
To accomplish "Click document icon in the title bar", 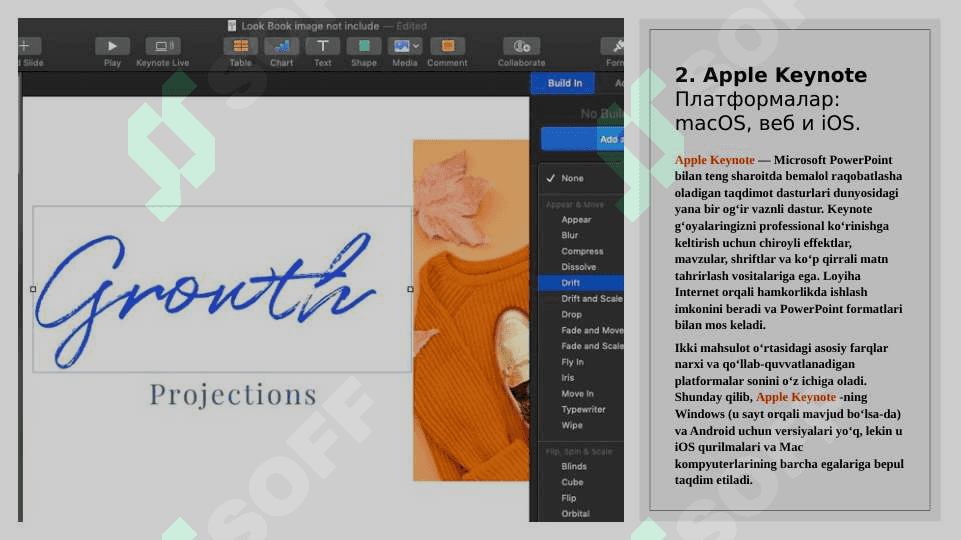I will pyautogui.click(x=232, y=26).
